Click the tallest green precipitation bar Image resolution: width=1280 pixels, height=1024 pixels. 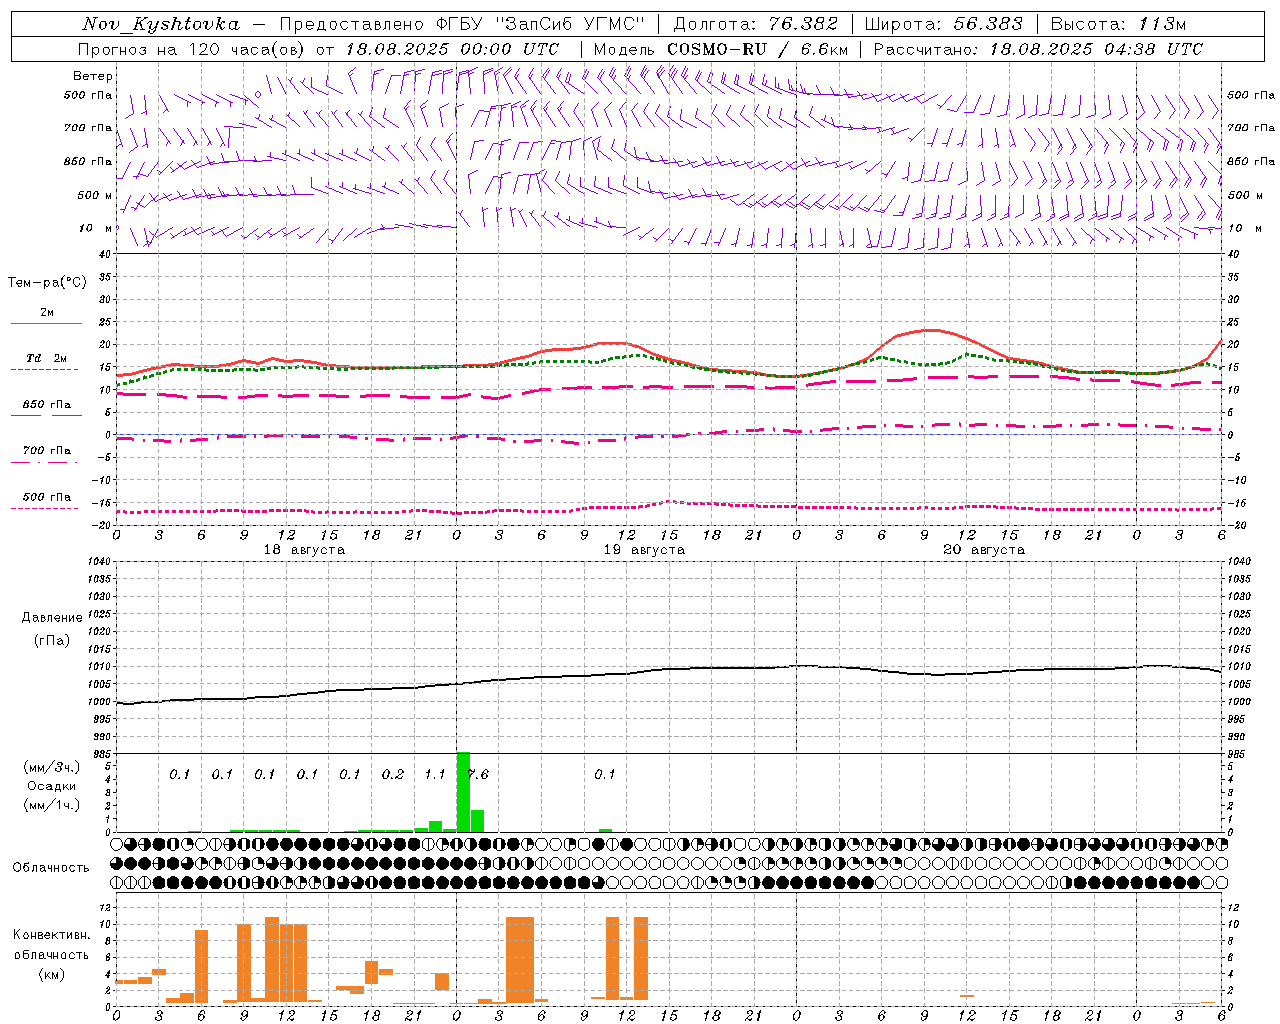[x=463, y=792]
